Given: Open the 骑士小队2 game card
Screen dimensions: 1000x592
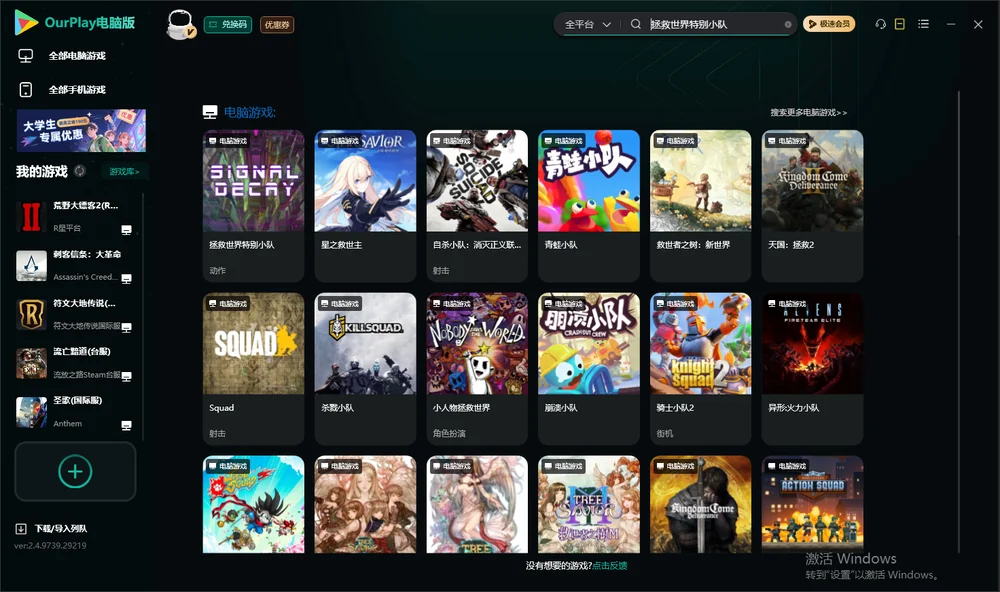Looking at the screenshot, I should (x=700, y=369).
